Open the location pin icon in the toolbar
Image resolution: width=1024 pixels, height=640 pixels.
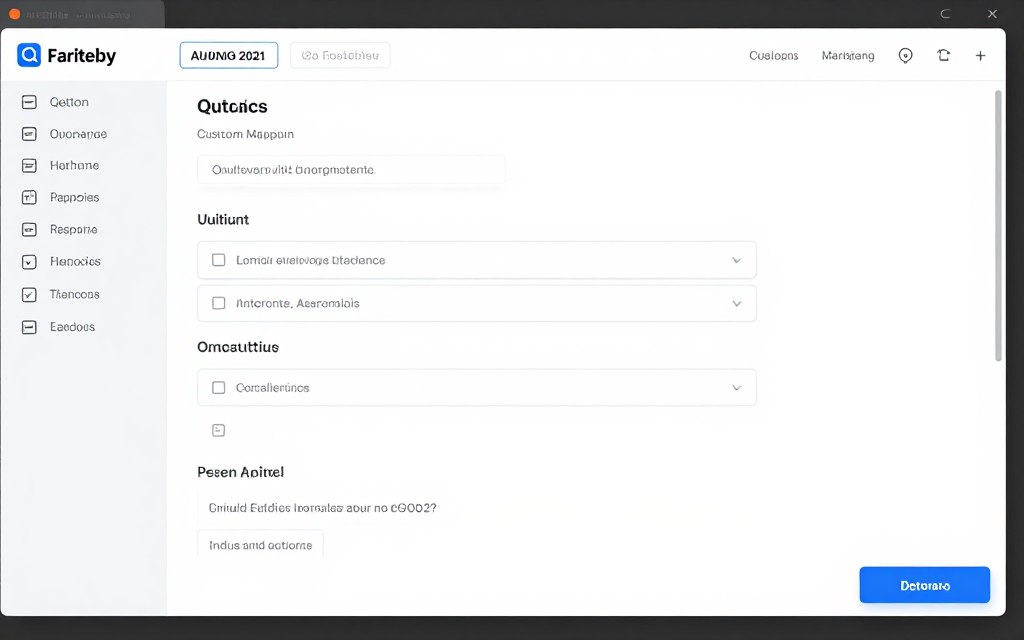(x=905, y=55)
